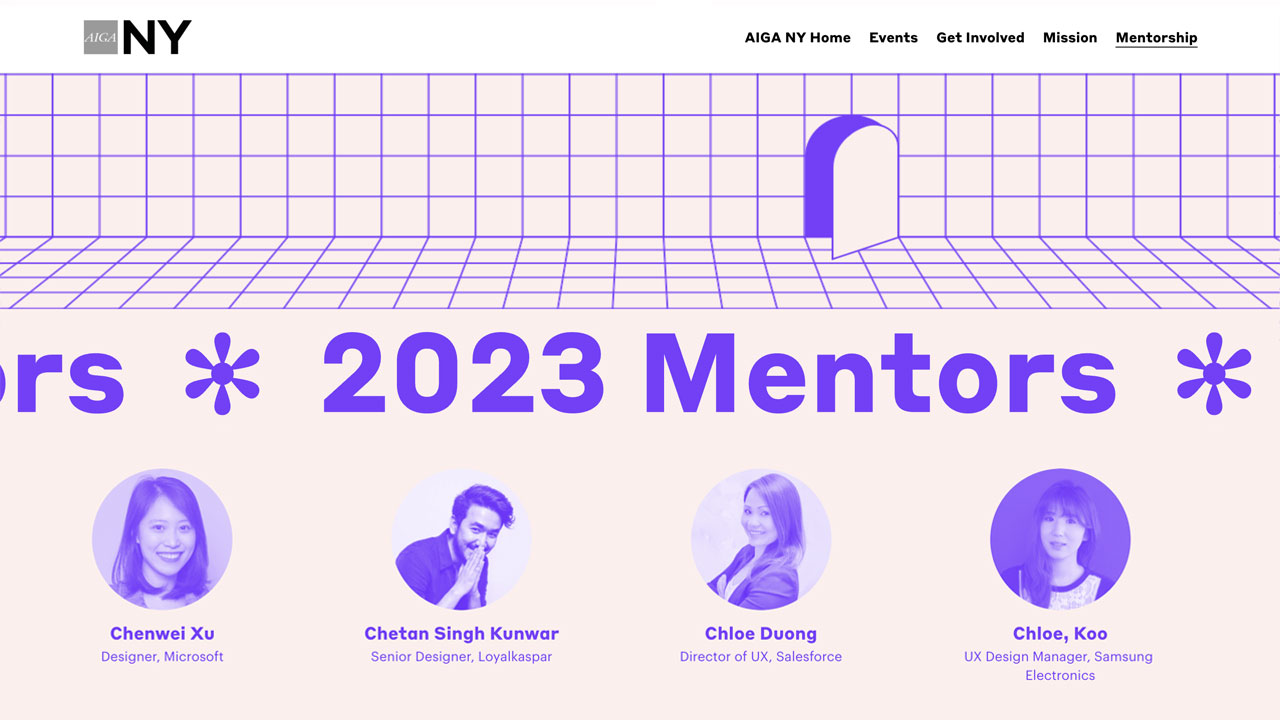The width and height of the screenshot is (1280, 720).
Task: Click 'Senior Designer, Loyalkaspar' subtitle
Action: coord(461,657)
